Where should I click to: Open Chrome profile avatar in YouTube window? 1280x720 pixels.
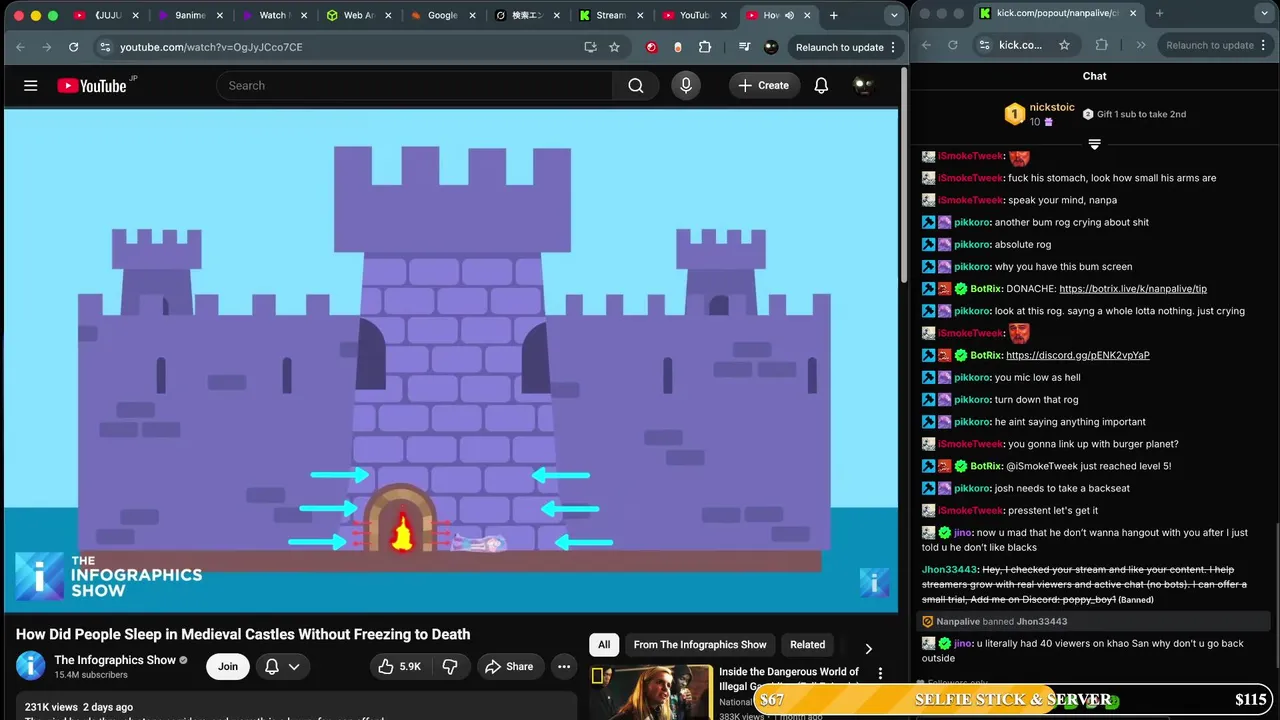[x=771, y=47]
